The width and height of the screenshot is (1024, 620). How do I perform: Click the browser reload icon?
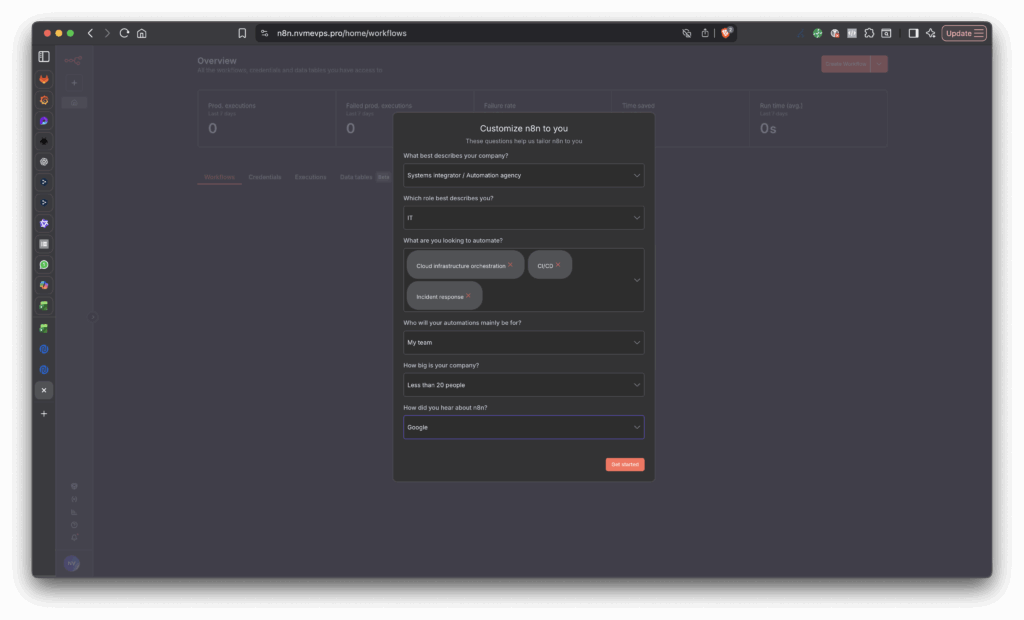click(124, 33)
